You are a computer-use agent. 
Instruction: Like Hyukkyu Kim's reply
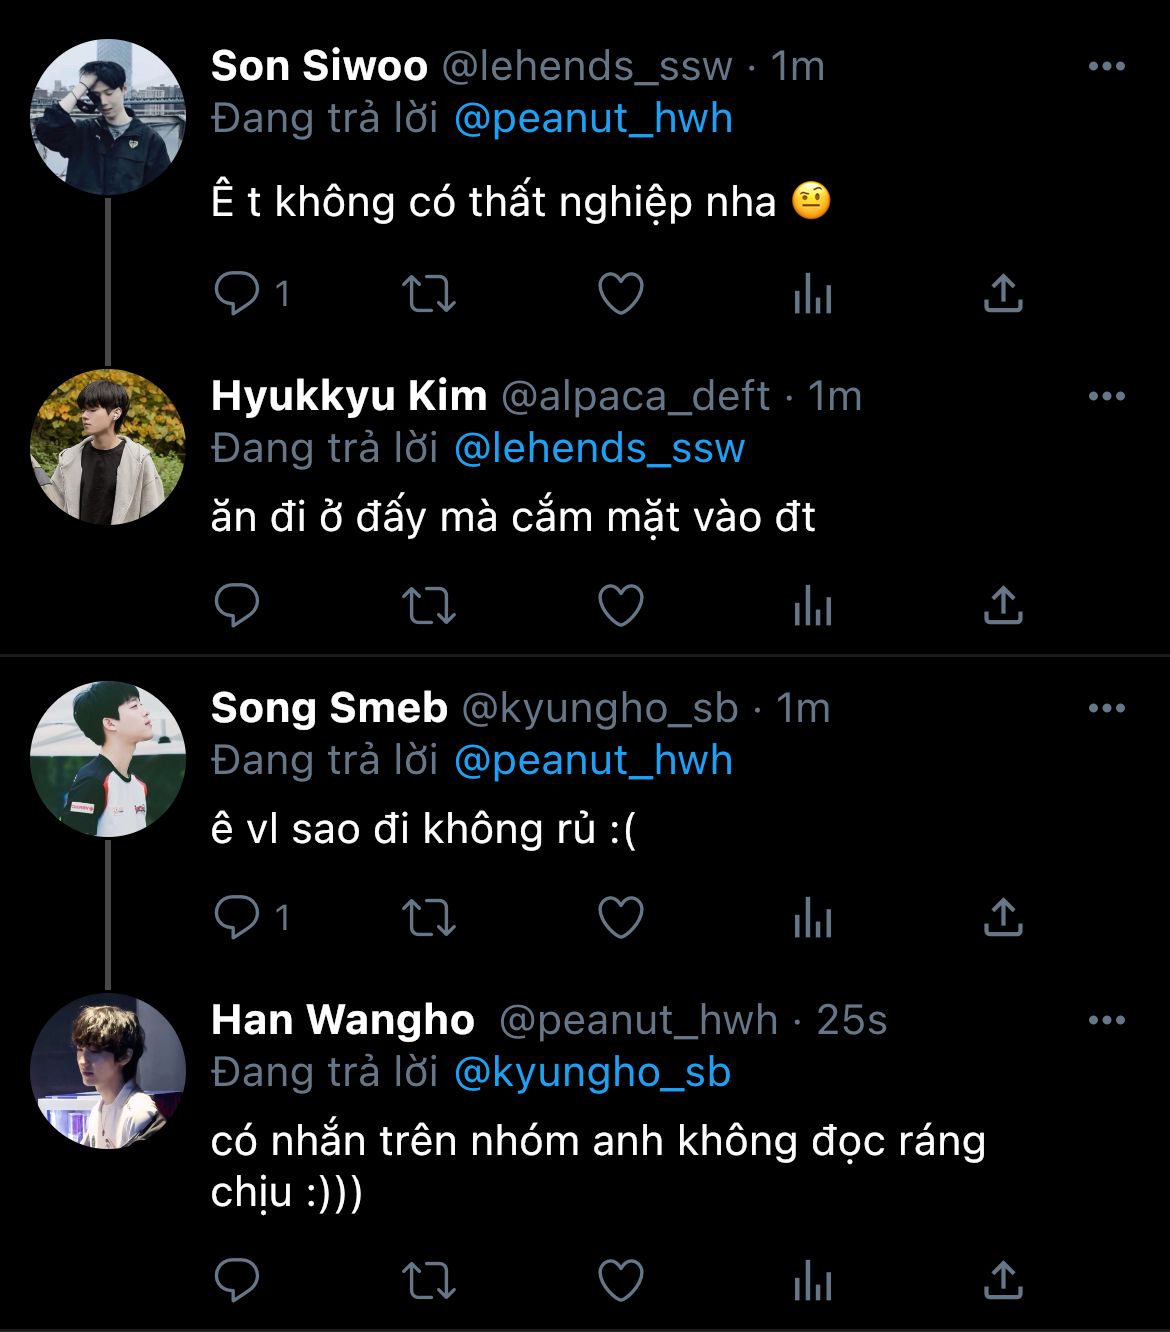620,605
